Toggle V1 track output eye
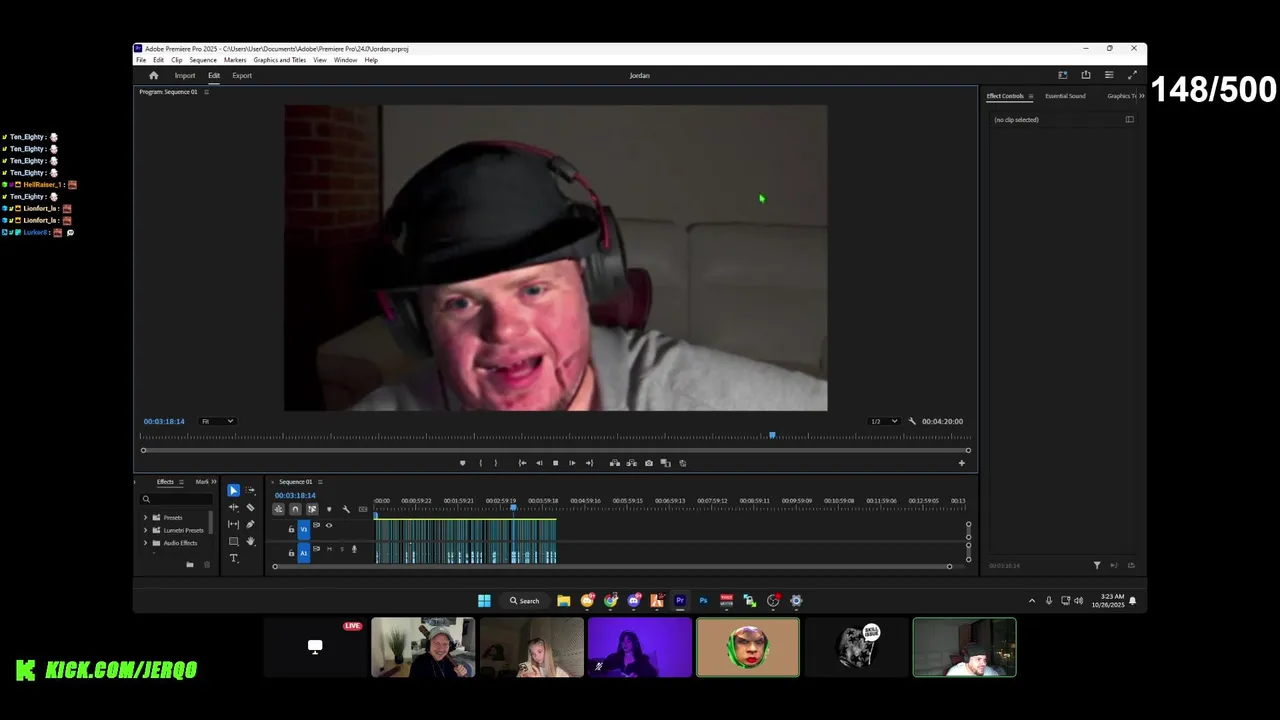Viewport: 1280px width, 720px height. 329,525
